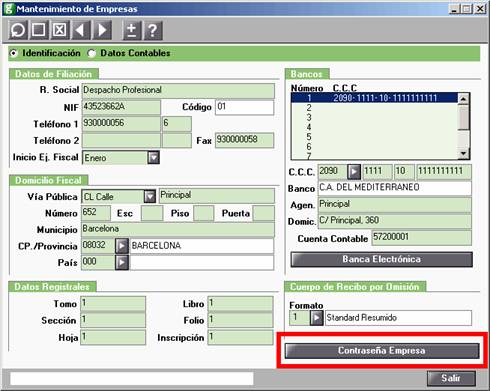Screen dimensions: 490x391
Task: Click the Número field with 652
Action: pos(96,213)
